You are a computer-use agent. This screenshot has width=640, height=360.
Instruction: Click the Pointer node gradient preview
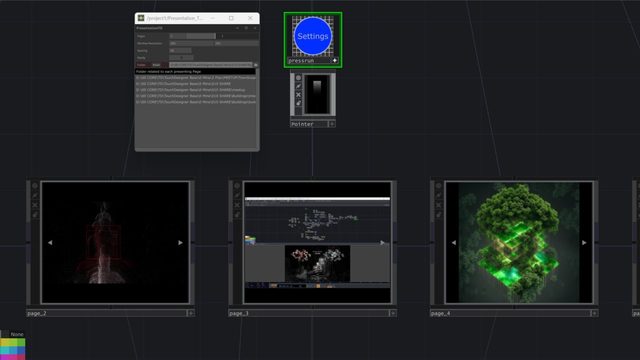click(x=317, y=94)
